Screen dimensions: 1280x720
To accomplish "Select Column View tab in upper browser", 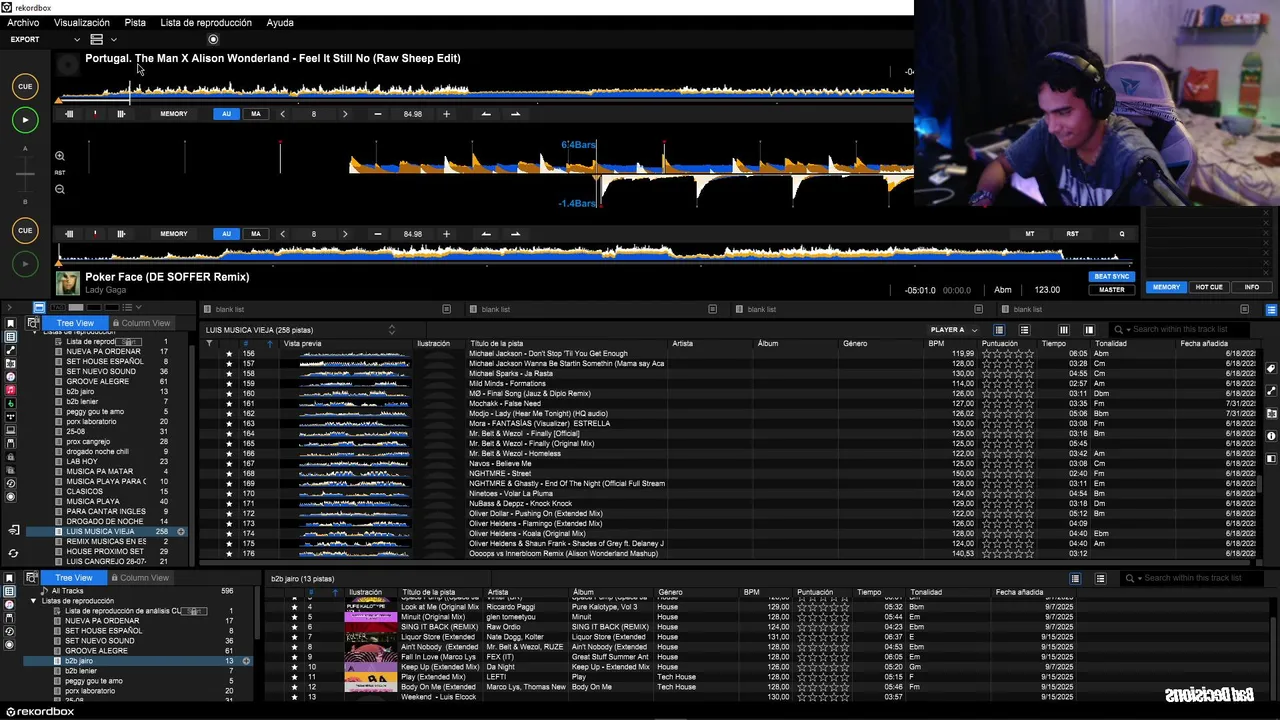I will (141, 323).
